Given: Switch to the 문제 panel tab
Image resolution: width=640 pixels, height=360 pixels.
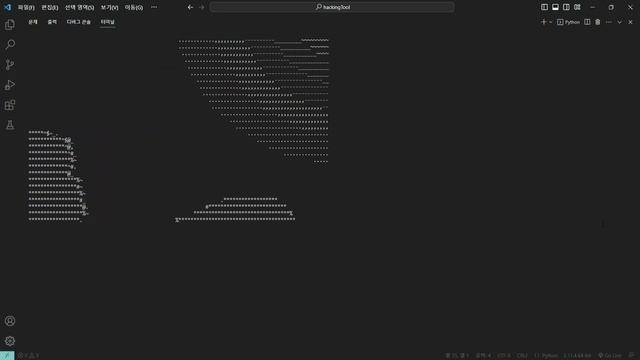Looking at the screenshot, I should 33,22.
